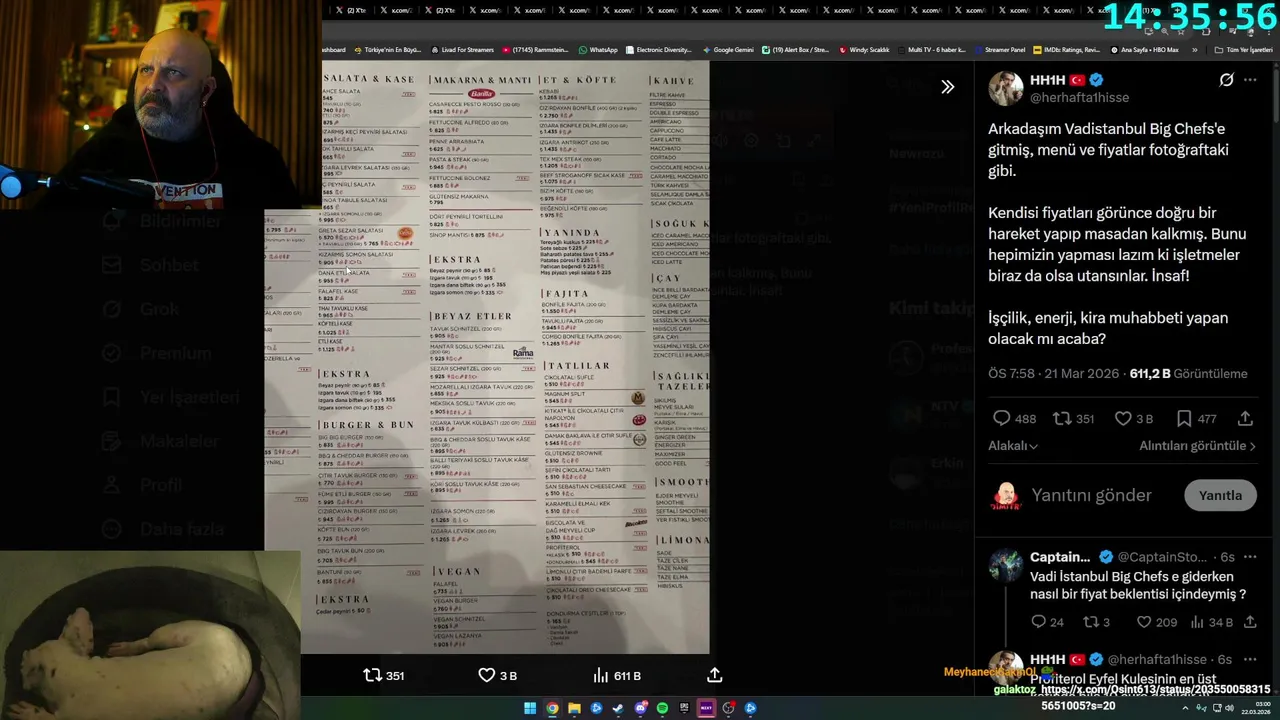Open @herhafta1hisse handle link
Image resolution: width=1280 pixels, height=720 pixels.
click(x=1079, y=97)
